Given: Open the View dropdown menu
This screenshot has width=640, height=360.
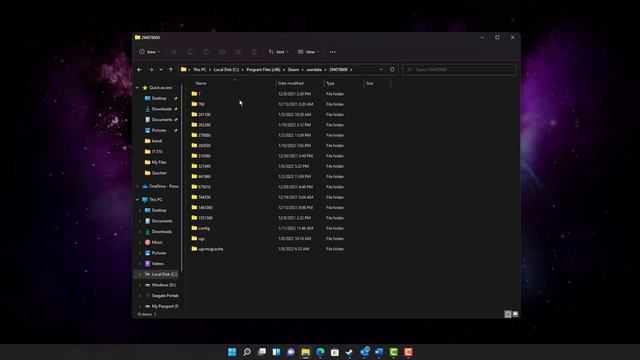Looking at the screenshot, I should click(x=309, y=52).
